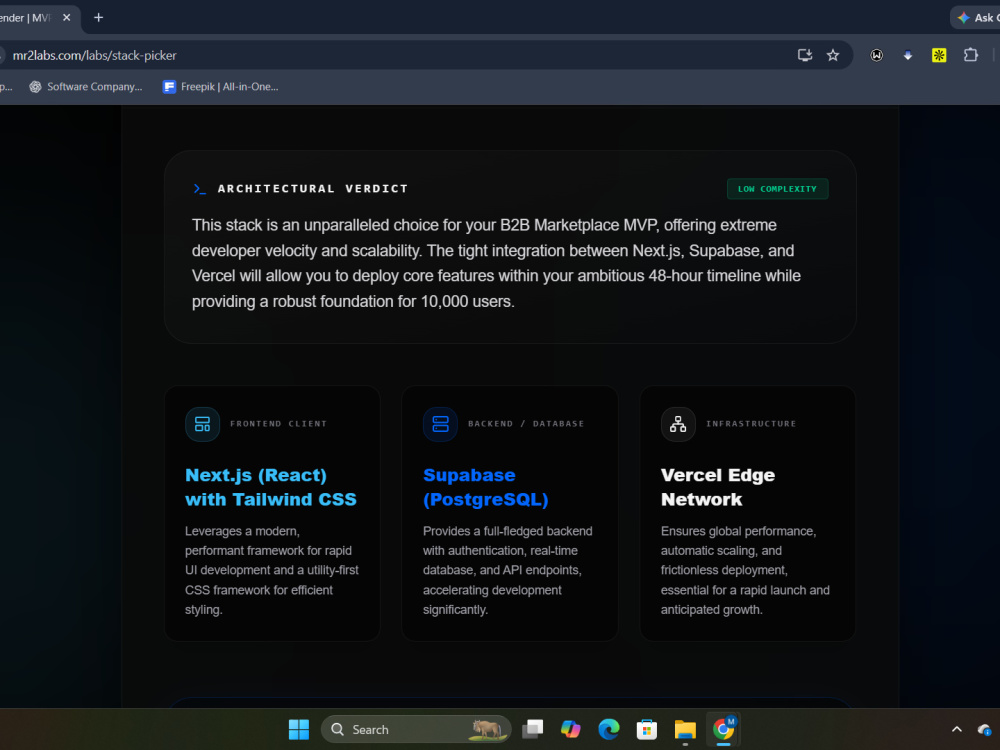1000x750 pixels.
Task: Open Task View on the taskbar
Action: [533, 729]
